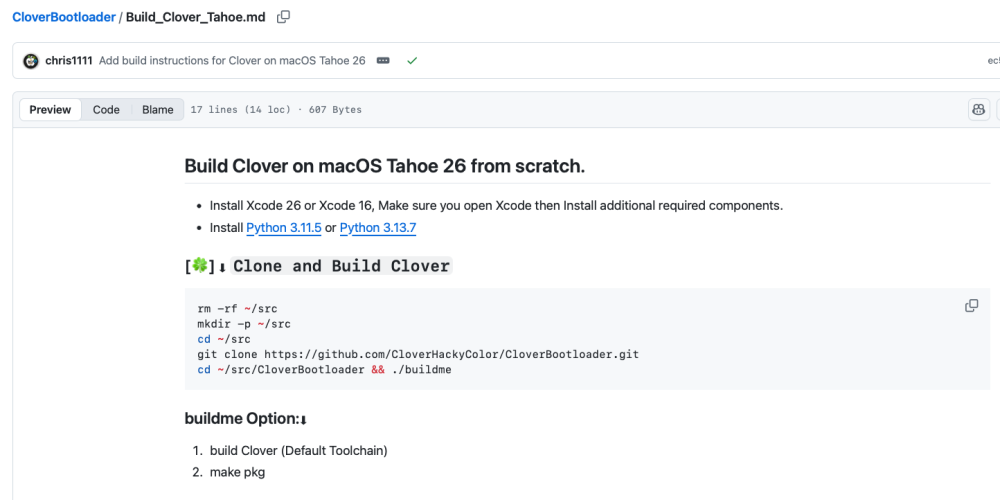1000x500 pixels.
Task: Click 'git clone https://github.com/CloverHackyColor' code line
Action: coord(418,354)
